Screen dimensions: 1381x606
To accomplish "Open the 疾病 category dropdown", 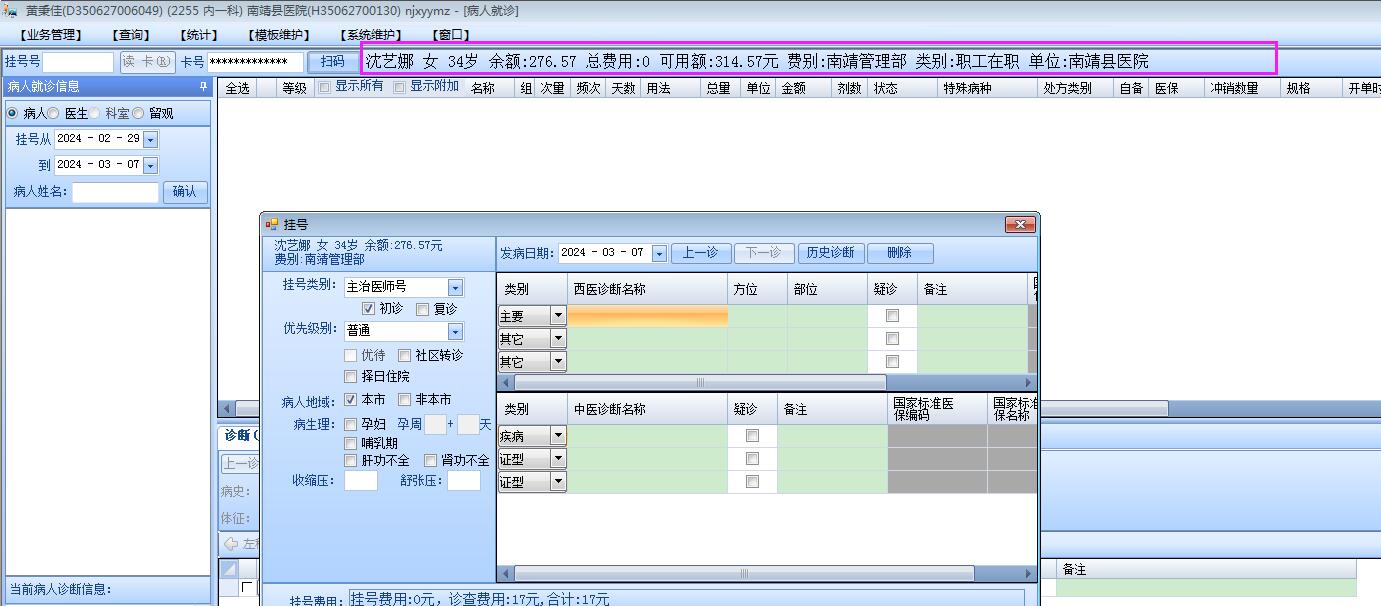I will point(558,436).
